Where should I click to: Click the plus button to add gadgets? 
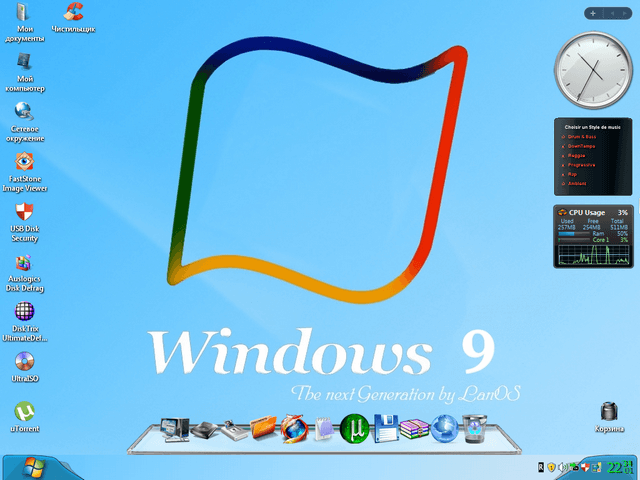[594, 13]
